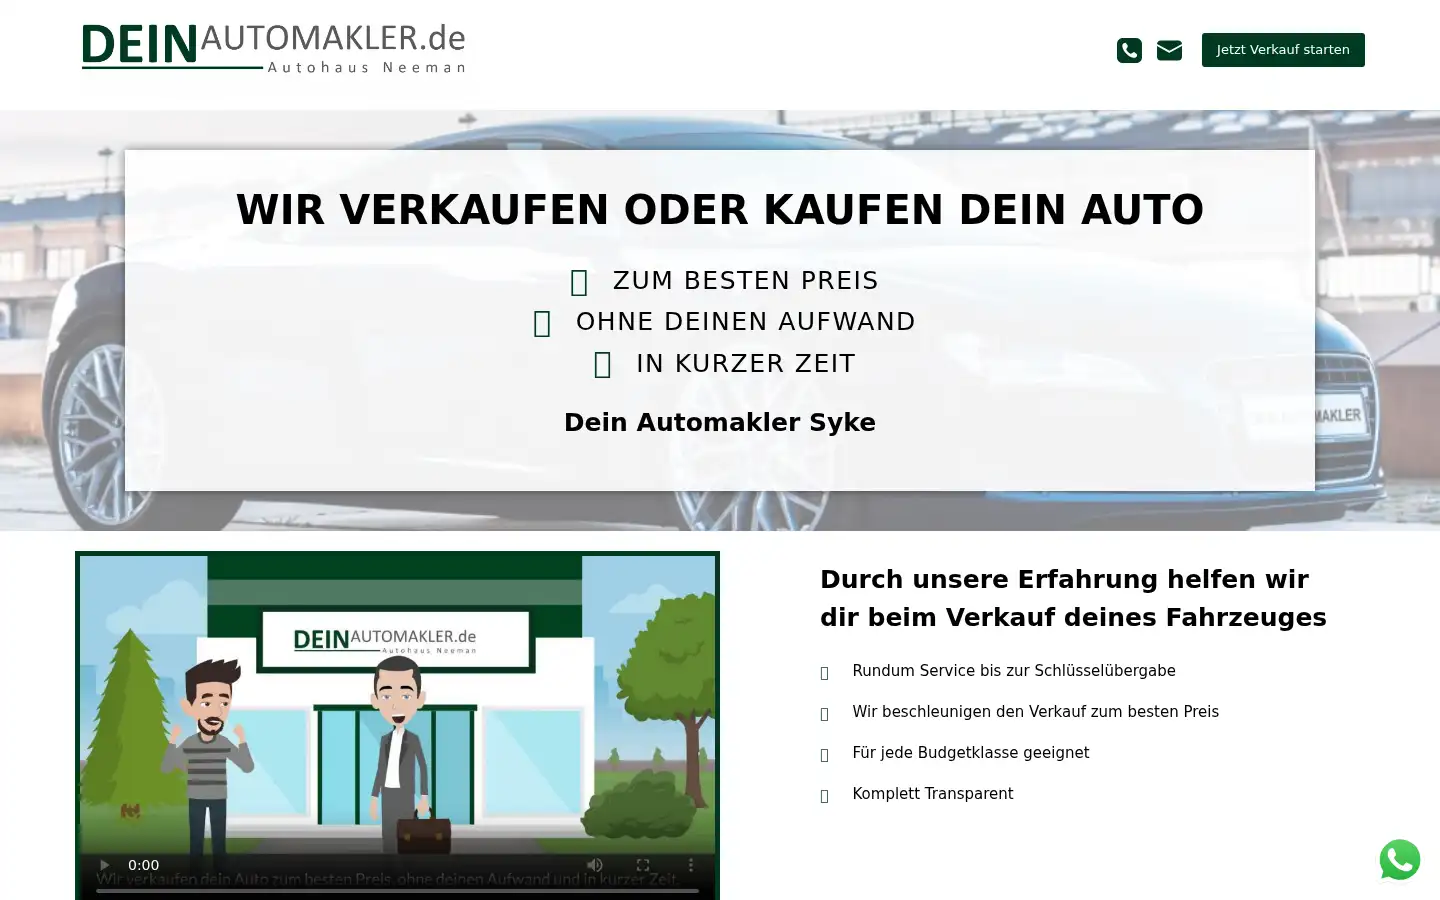The width and height of the screenshot is (1440, 900).
Task: Open WhatsApp chat icon
Action: coord(1399,860)
